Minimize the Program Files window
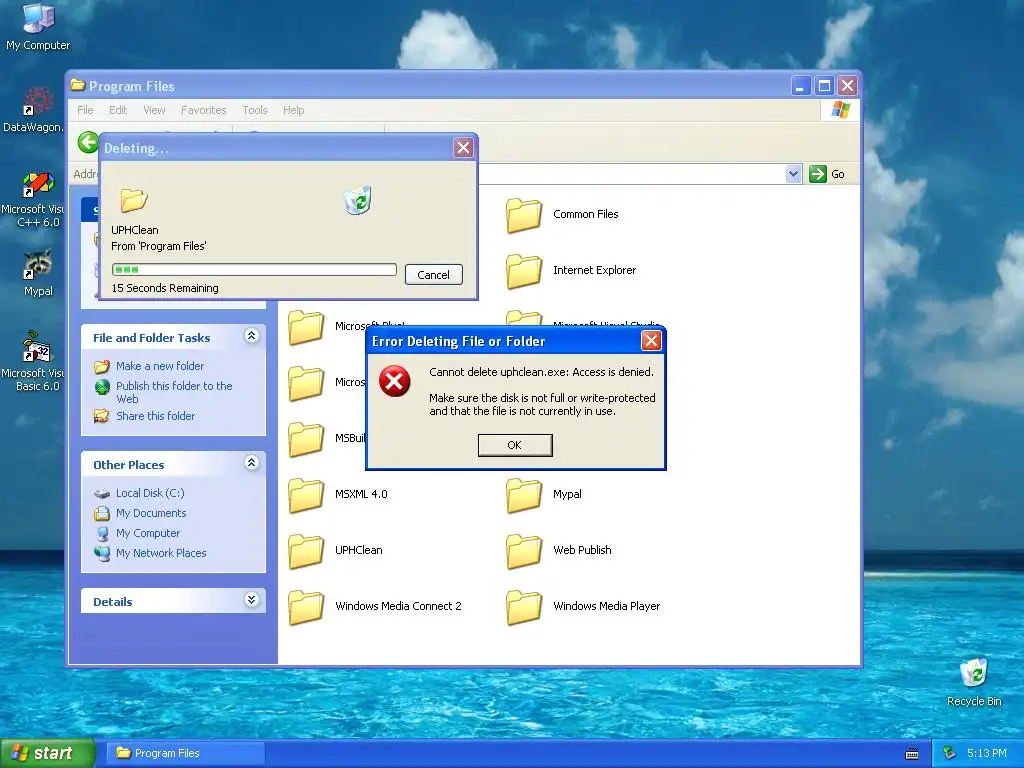This screenshot has width=1024, height=768. pyautogui.click(x=801, y=86)
